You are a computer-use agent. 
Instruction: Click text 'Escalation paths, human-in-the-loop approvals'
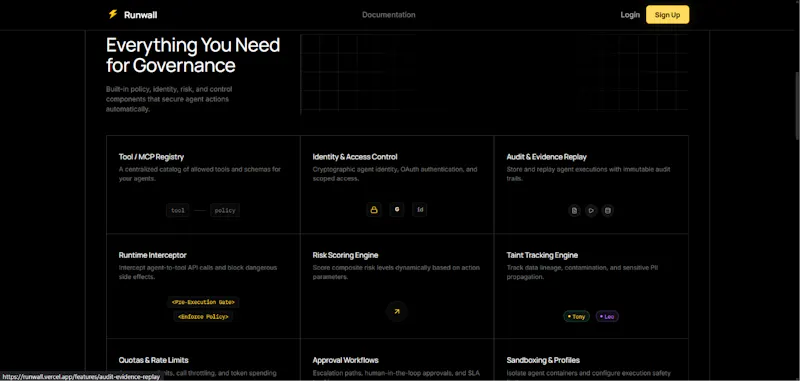(396, 373)
